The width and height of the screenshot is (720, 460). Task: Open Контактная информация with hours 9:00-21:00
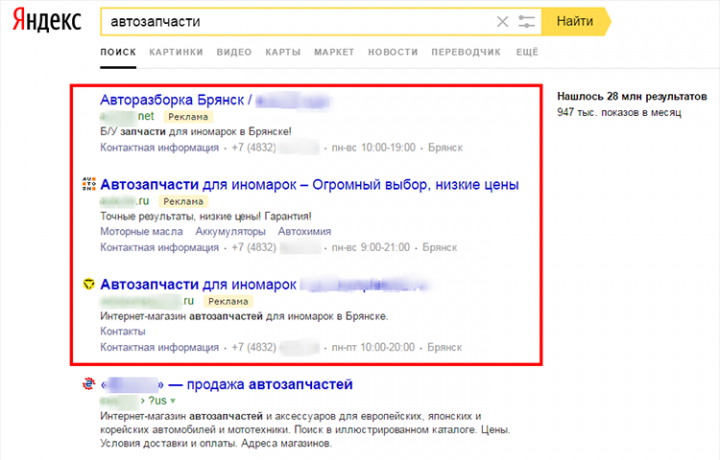pos(159,247)
